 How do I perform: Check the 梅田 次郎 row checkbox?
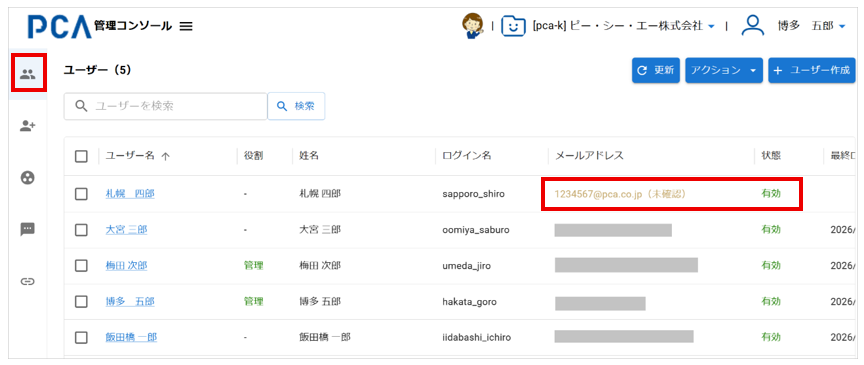pos(82,266)
